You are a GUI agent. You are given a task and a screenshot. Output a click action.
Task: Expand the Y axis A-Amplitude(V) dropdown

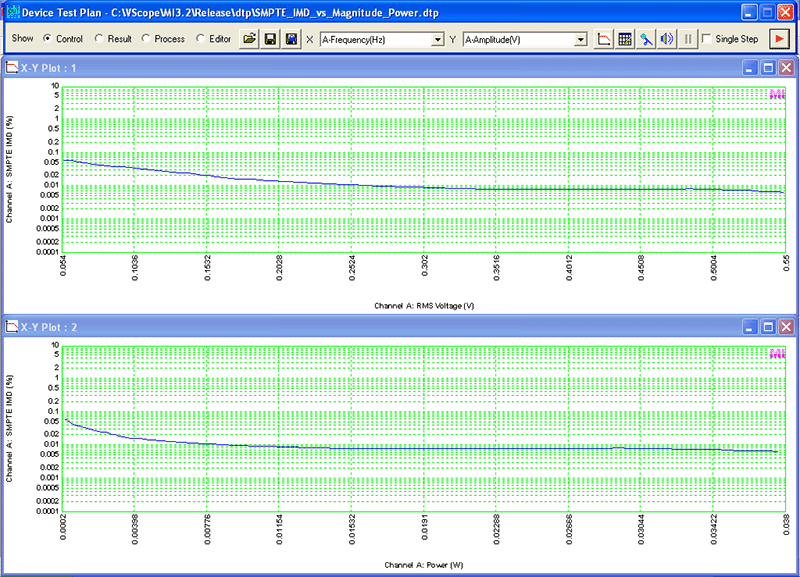coord(581,39)
